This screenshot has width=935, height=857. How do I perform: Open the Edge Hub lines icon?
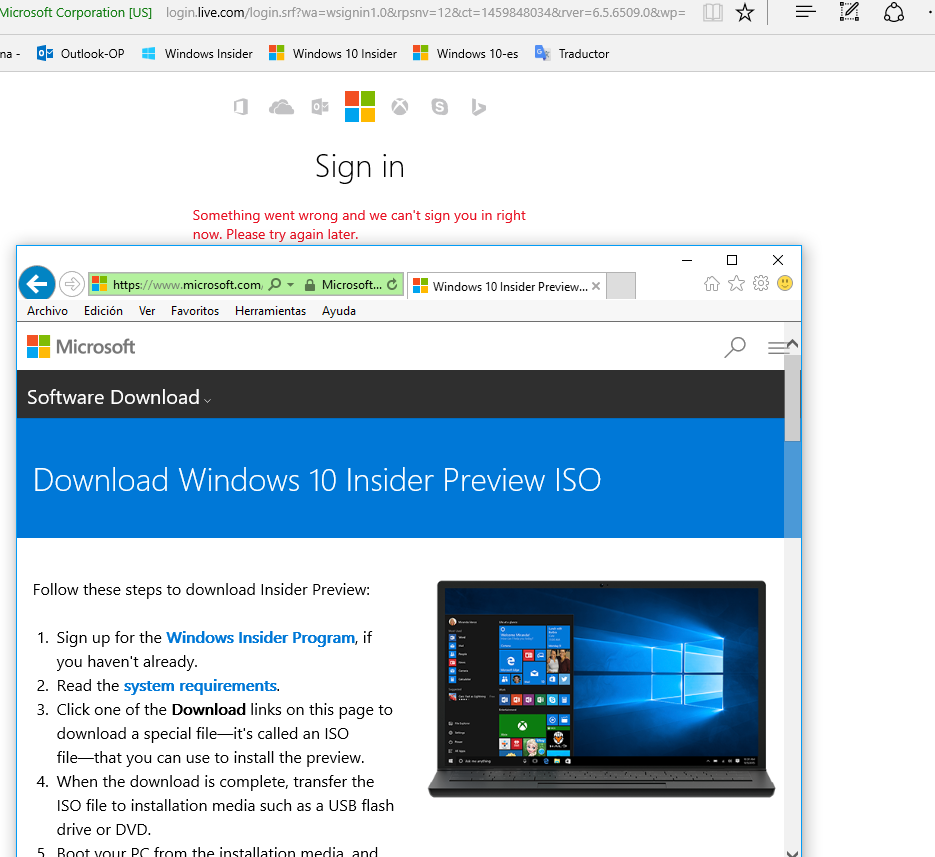tap(806, 12)
